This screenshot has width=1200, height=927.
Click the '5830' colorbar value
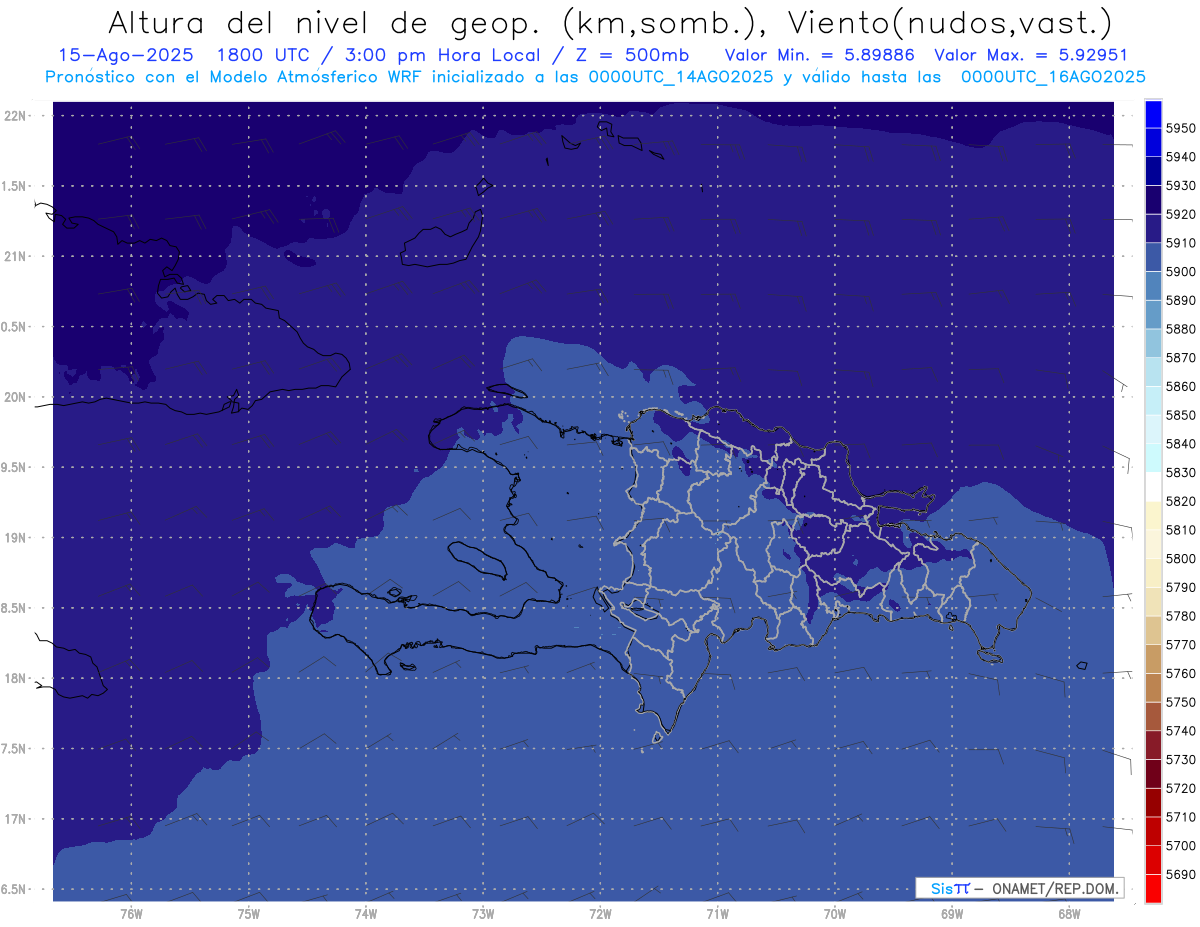coord(1181,473)
